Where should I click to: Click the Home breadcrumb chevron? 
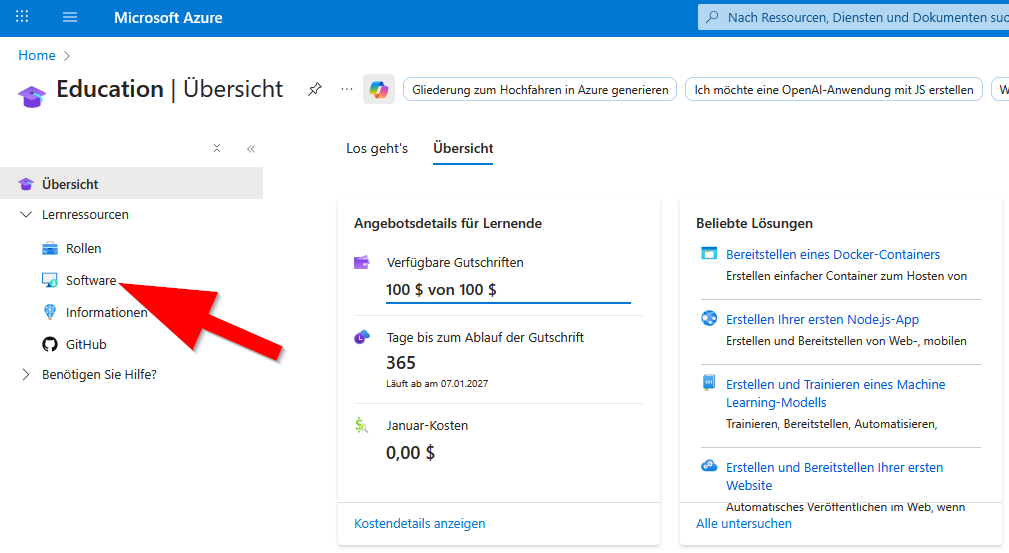click(67, 55)
